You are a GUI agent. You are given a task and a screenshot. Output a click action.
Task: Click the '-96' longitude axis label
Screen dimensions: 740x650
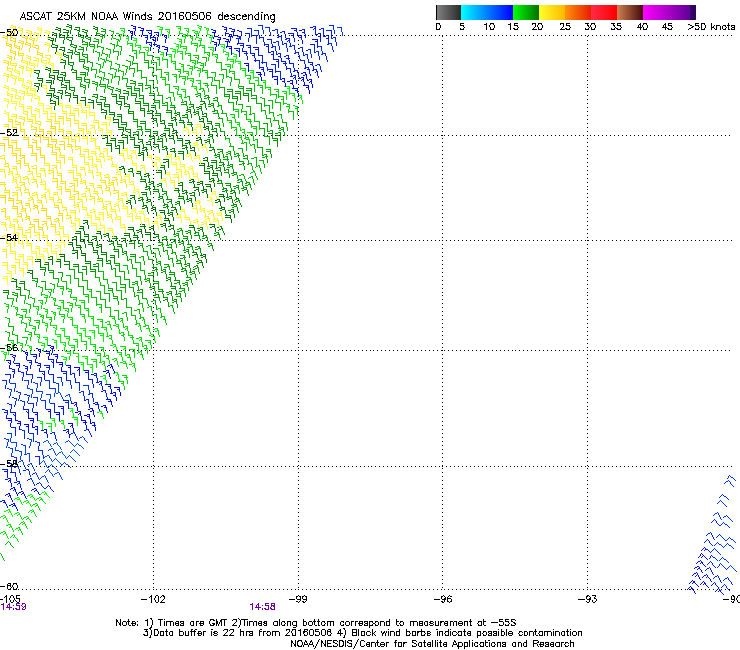click(x=443, y=599)
